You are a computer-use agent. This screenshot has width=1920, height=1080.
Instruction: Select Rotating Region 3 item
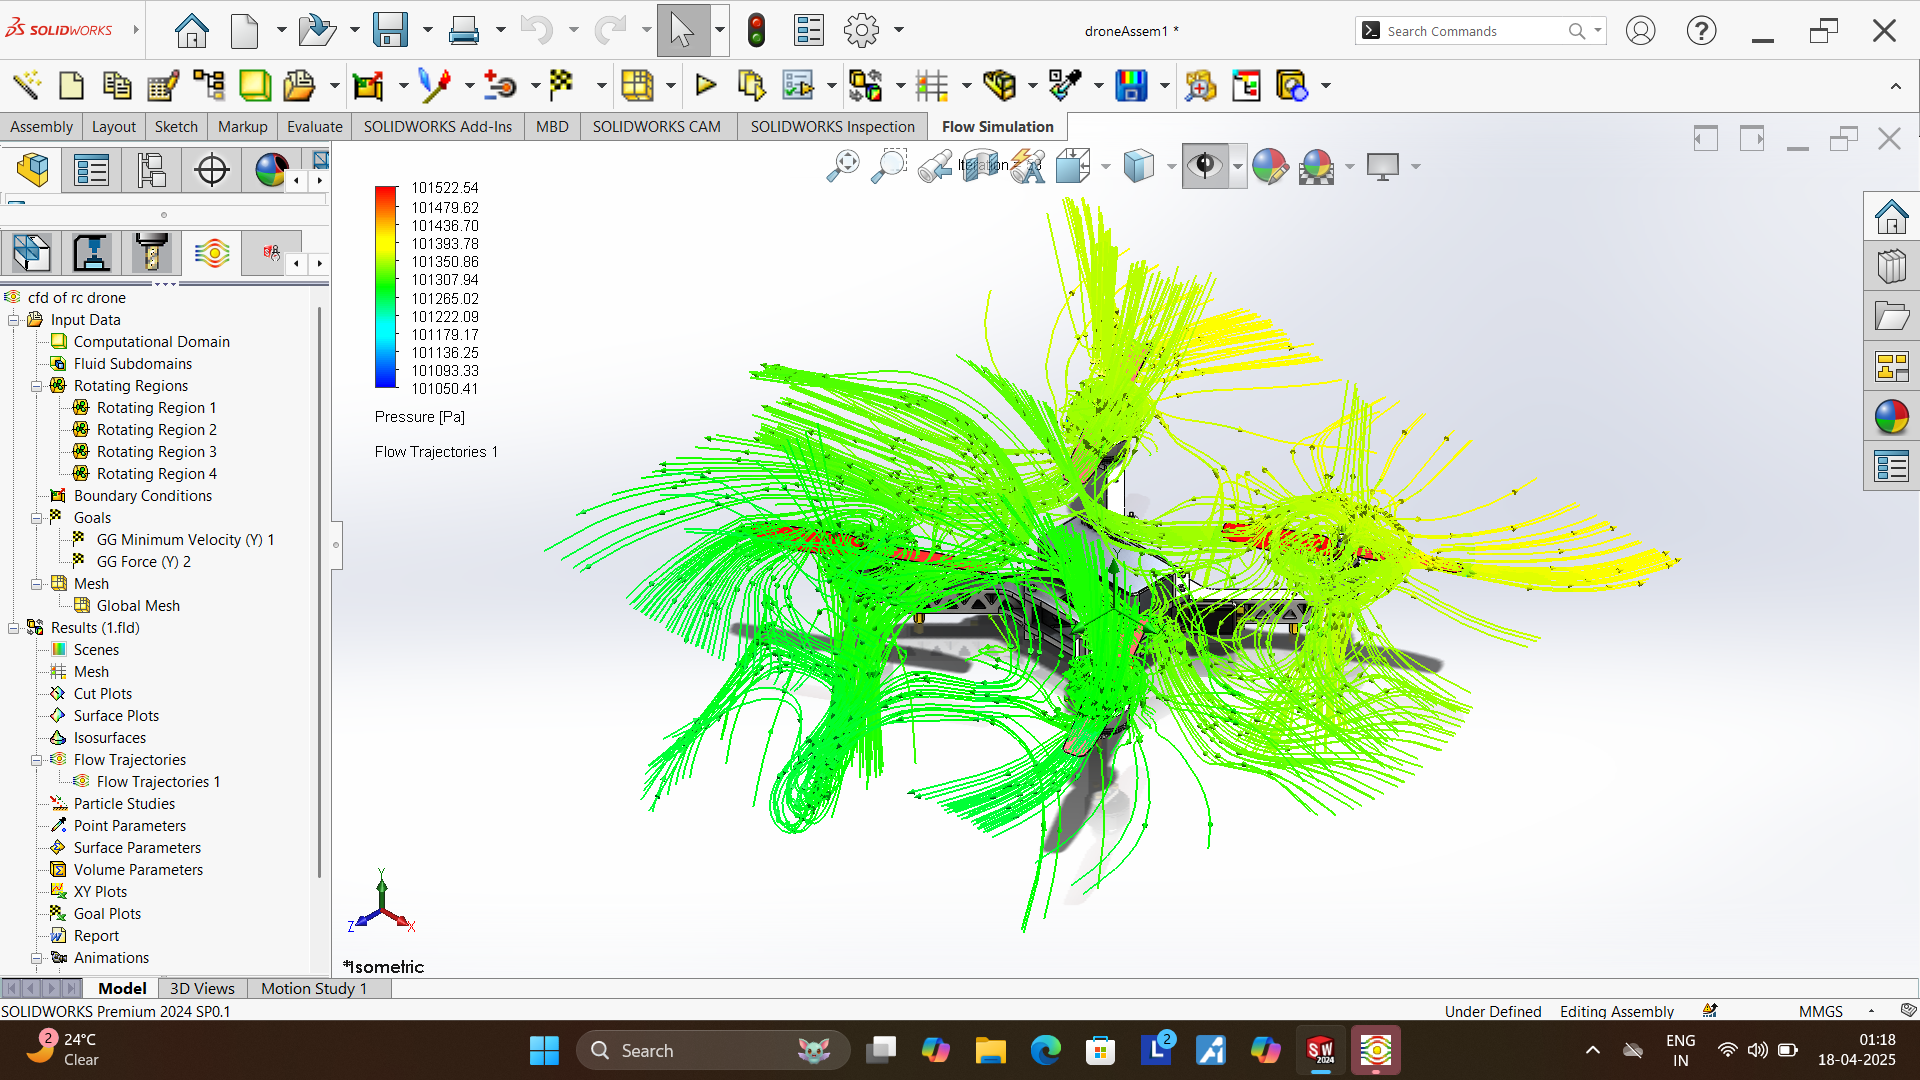[156, 452]
